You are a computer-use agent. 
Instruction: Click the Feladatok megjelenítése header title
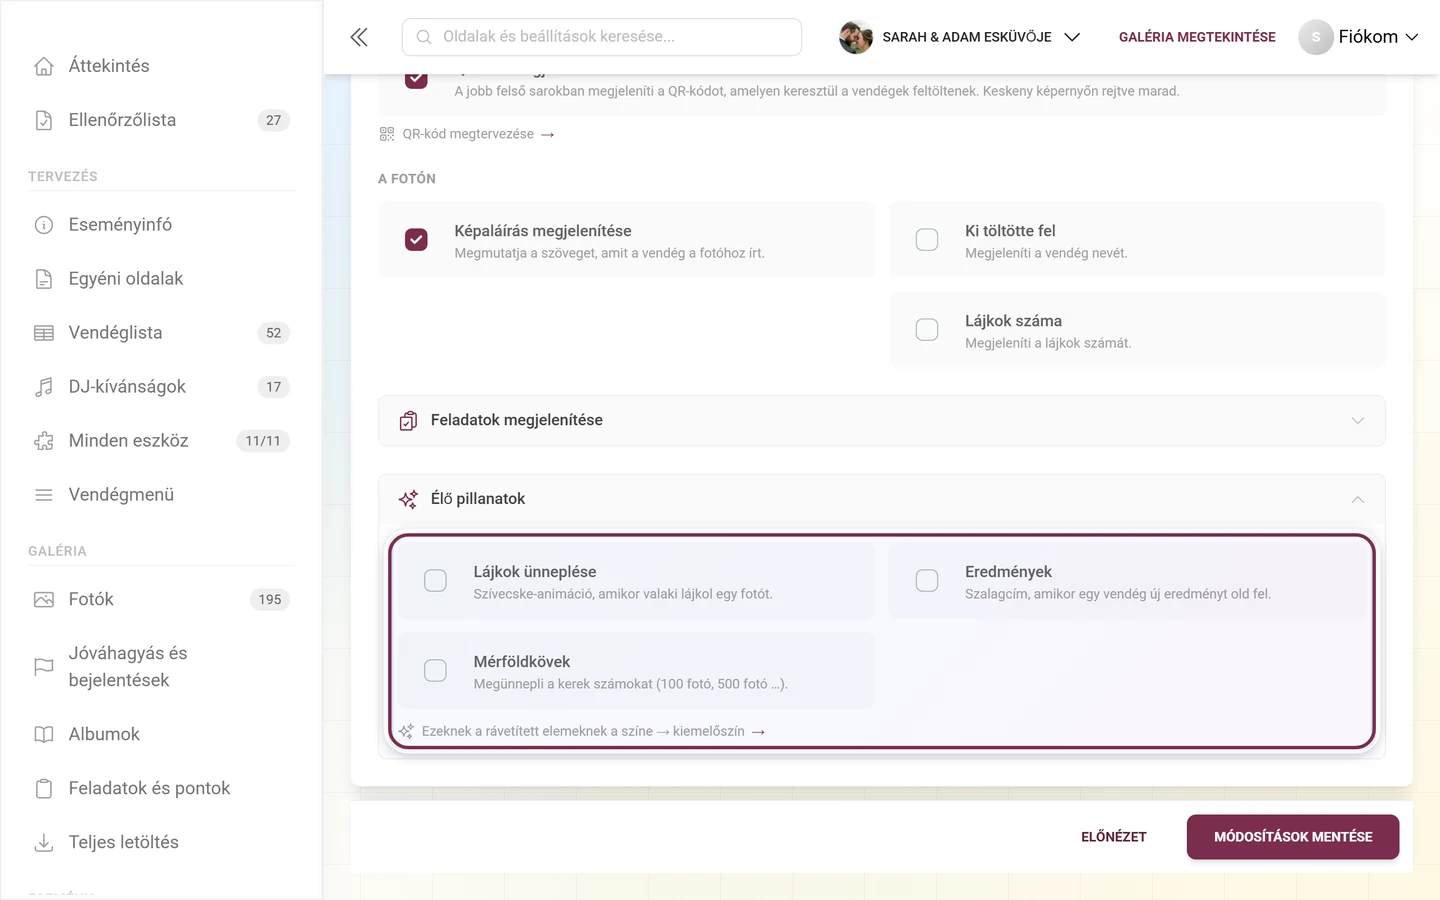516,421
